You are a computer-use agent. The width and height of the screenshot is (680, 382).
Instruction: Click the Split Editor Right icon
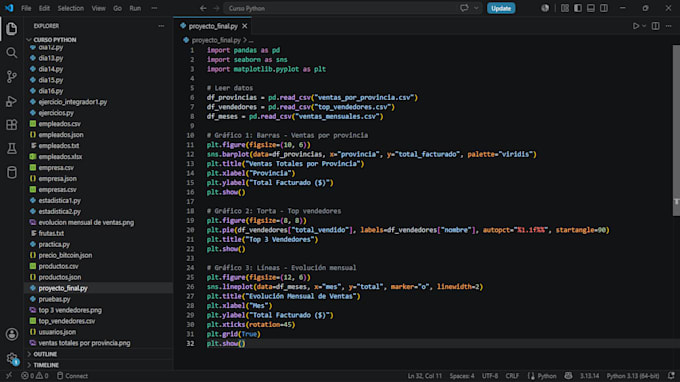coord(655,26)
